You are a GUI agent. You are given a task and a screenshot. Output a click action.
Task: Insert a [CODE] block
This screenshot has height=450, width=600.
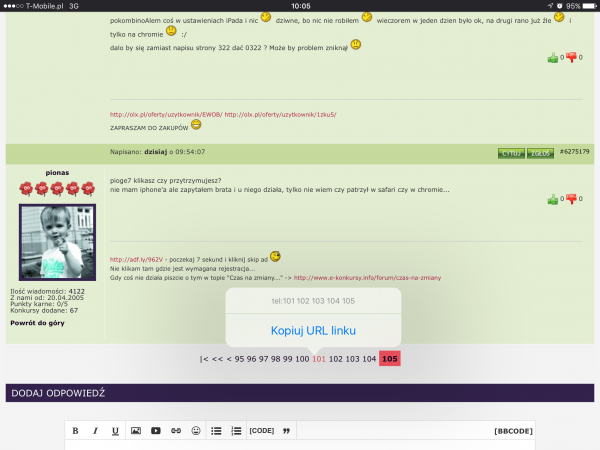[x=262, y=431]
